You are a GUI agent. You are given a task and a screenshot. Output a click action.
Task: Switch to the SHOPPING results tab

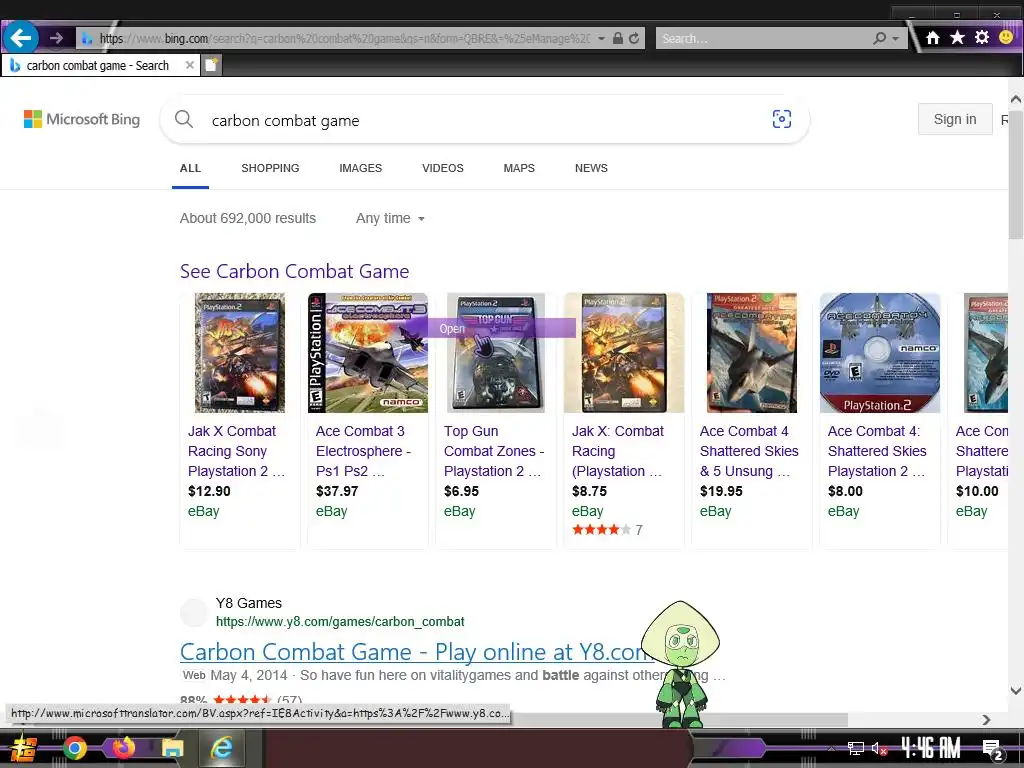[270, 168]
